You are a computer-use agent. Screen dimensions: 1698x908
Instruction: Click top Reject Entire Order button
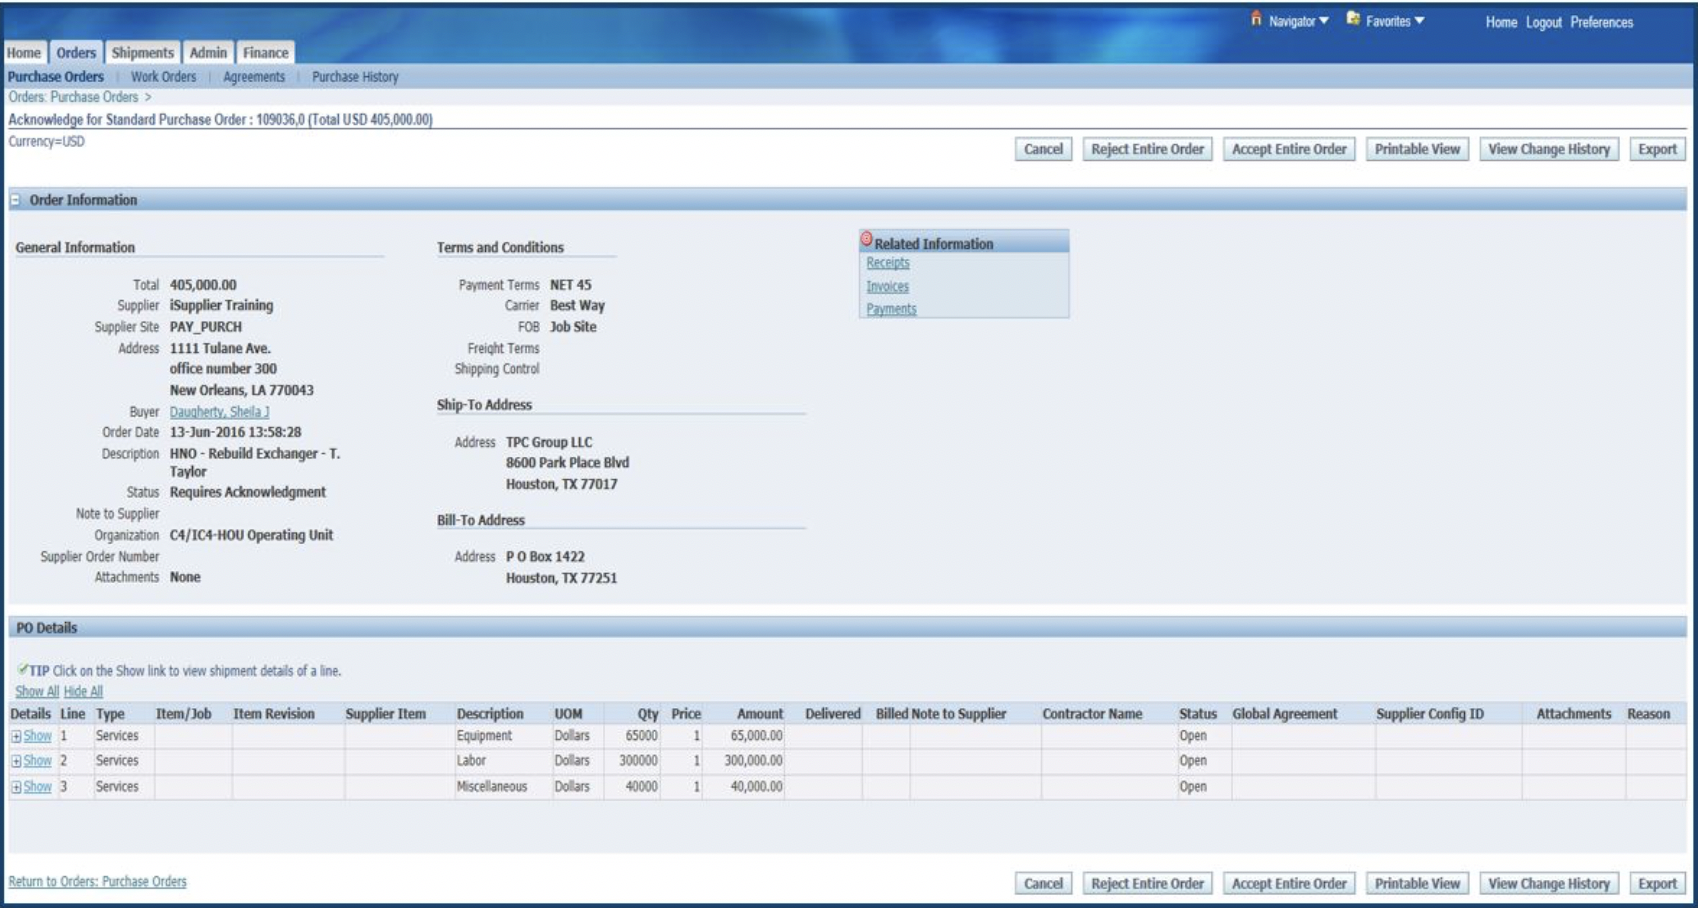[1148, 149]
